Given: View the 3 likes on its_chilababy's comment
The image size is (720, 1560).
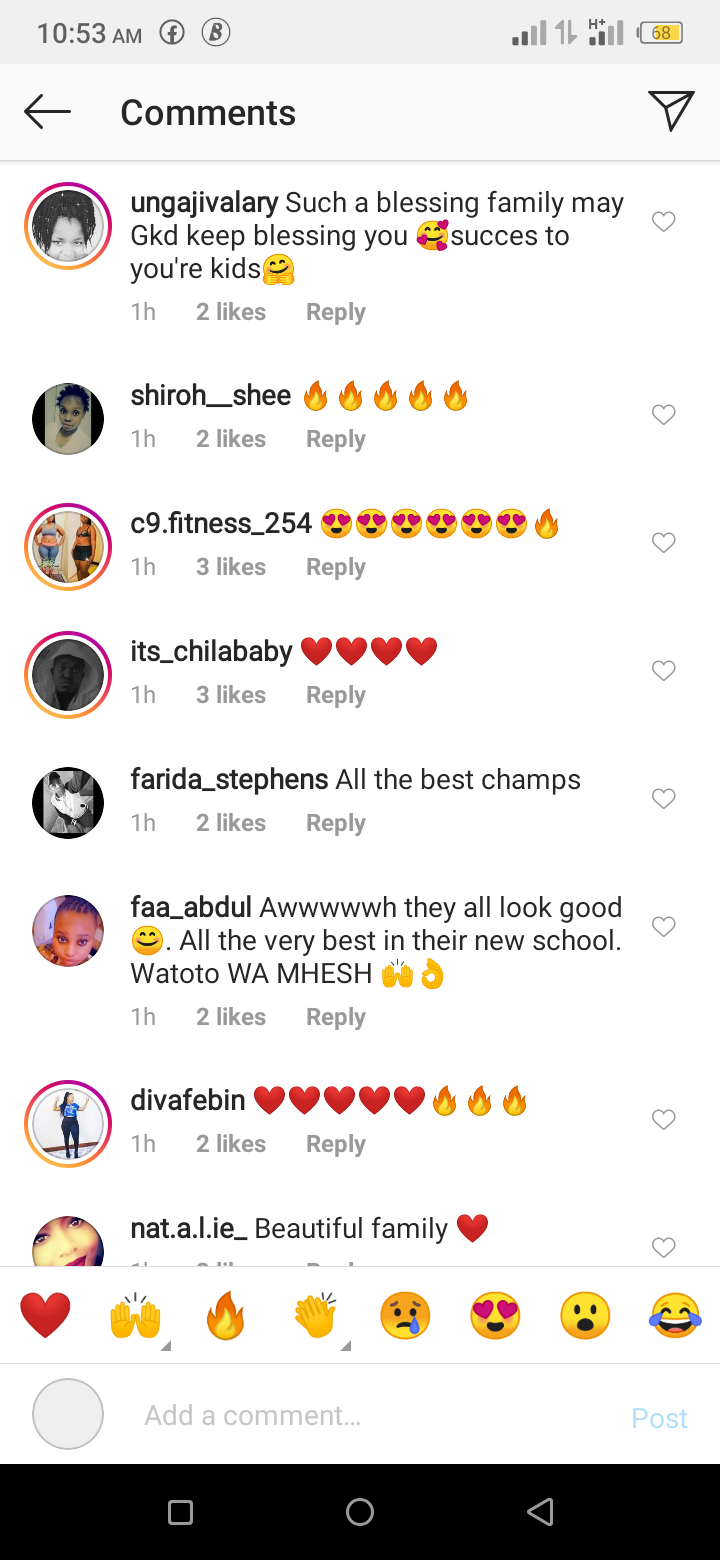Looking at the screenshot, I should [231, 695].
